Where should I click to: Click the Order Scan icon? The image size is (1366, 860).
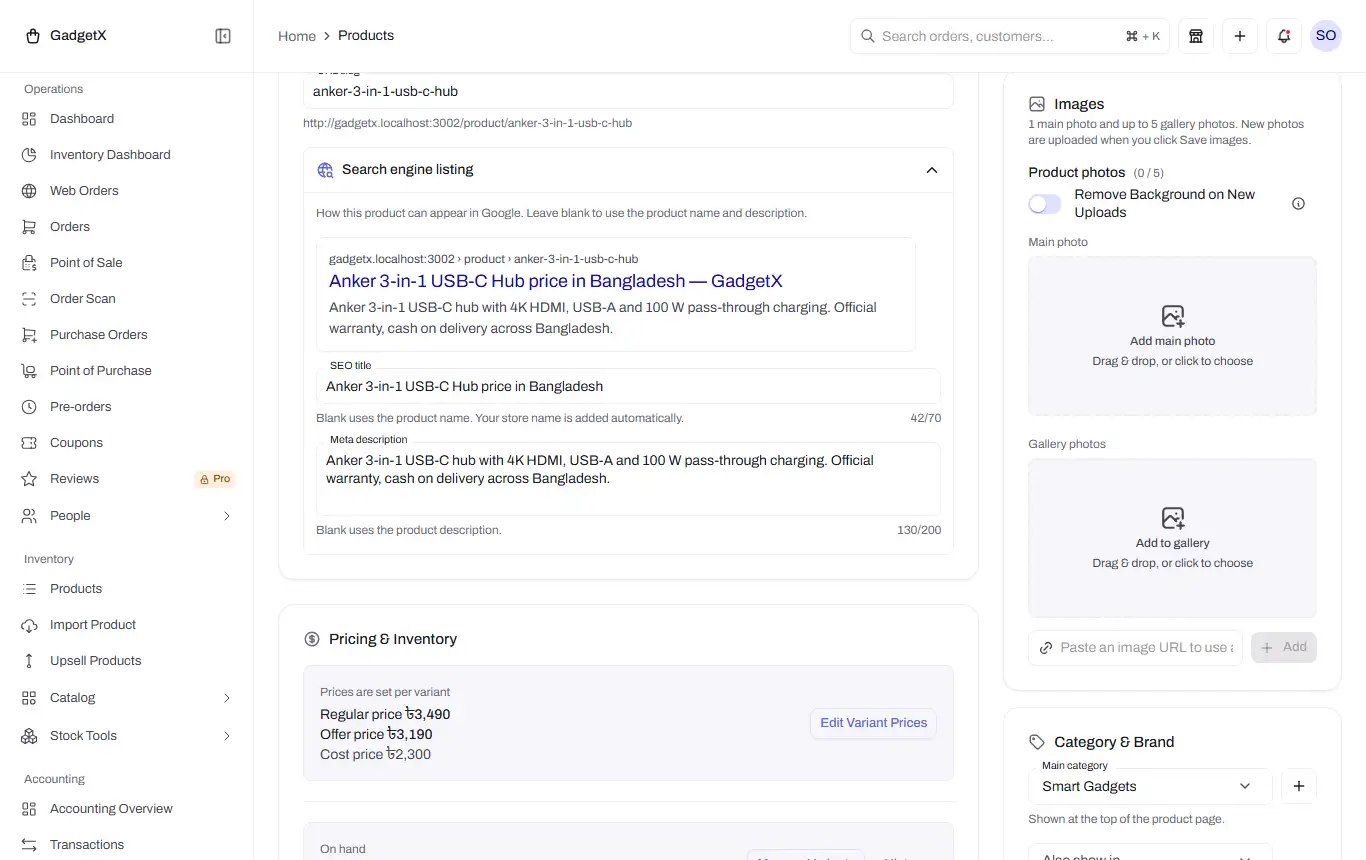(x=29, y=299)
